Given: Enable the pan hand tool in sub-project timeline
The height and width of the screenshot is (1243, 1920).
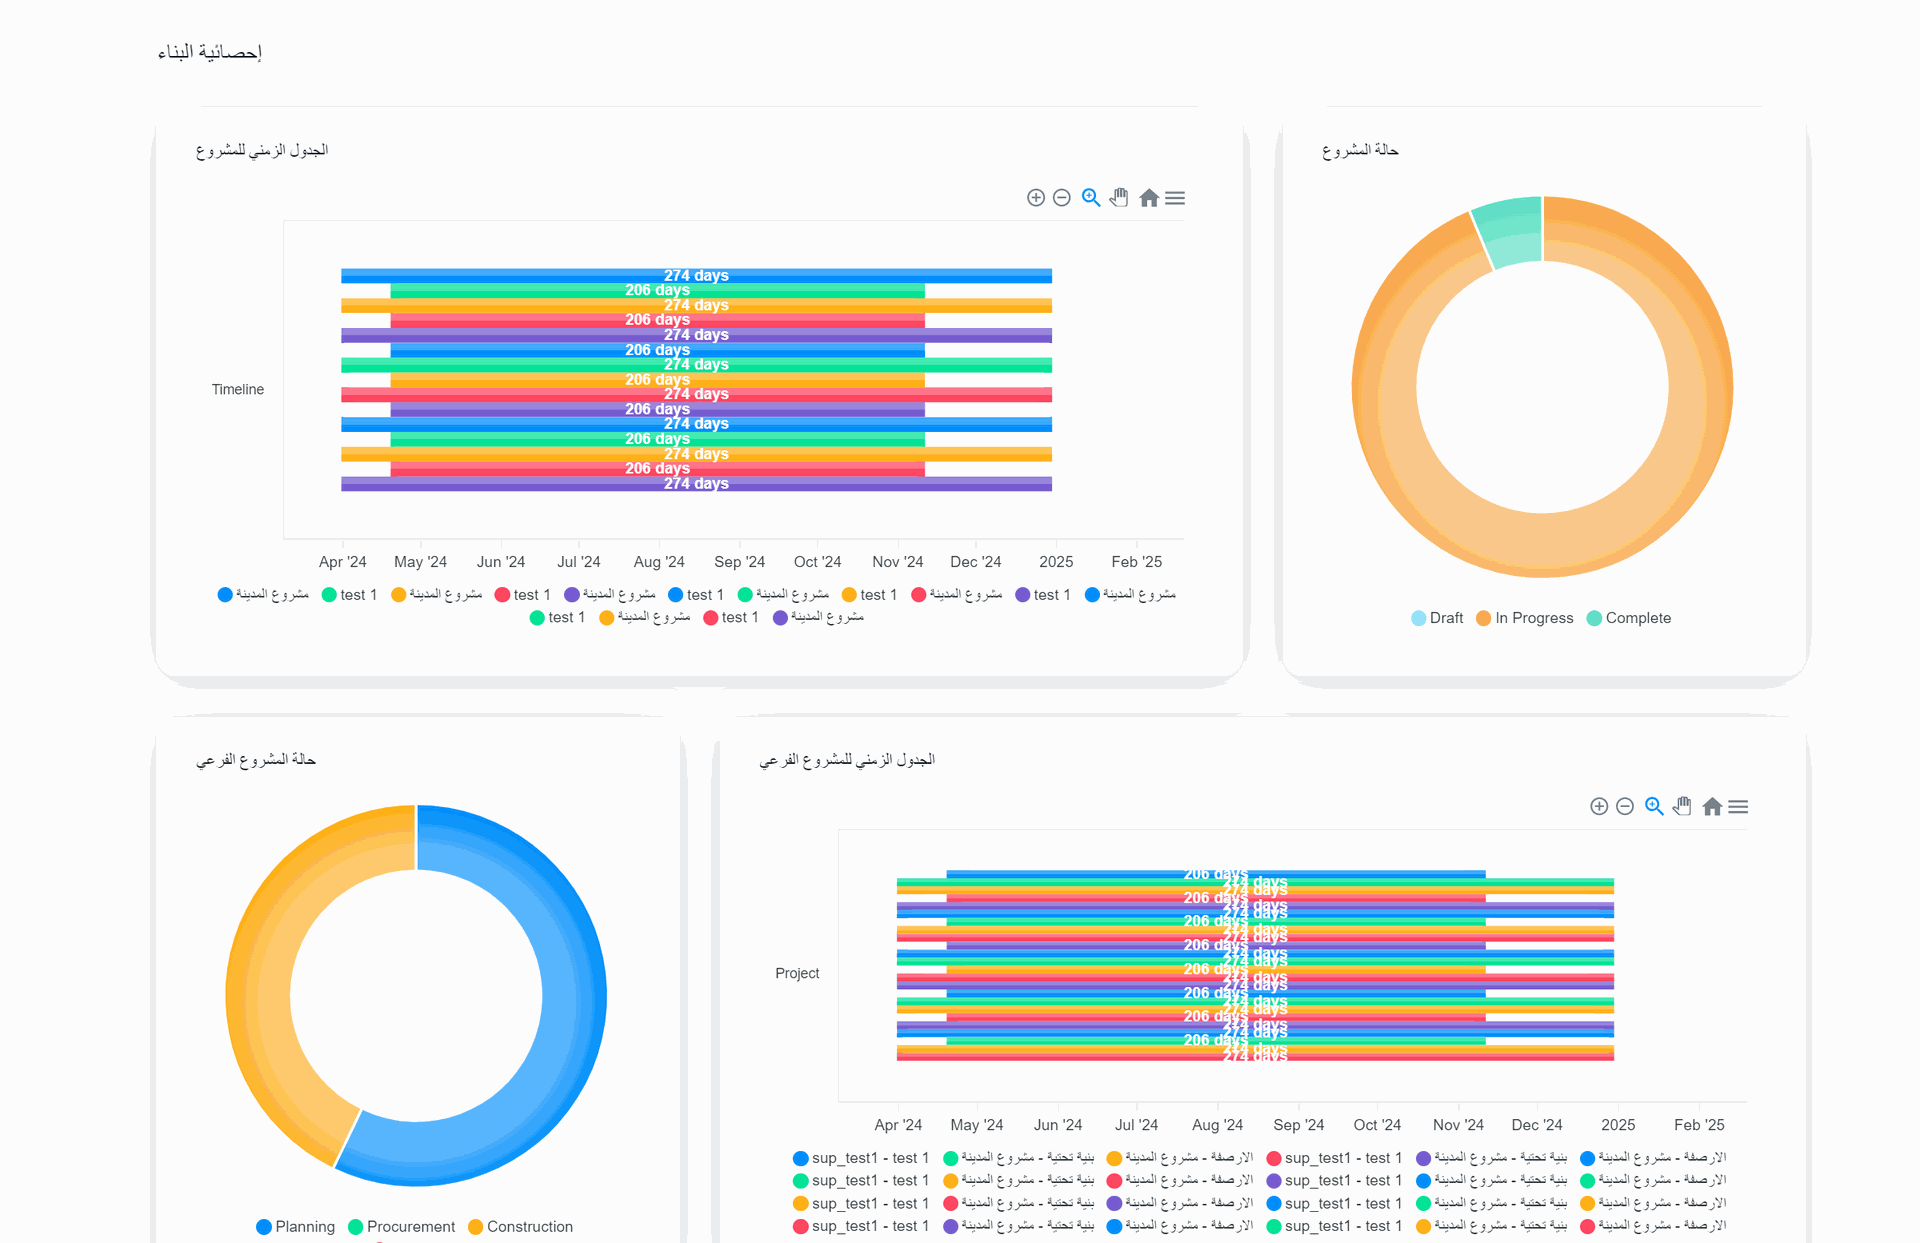Looking at the screenshot, I should tap(1682, 807).
